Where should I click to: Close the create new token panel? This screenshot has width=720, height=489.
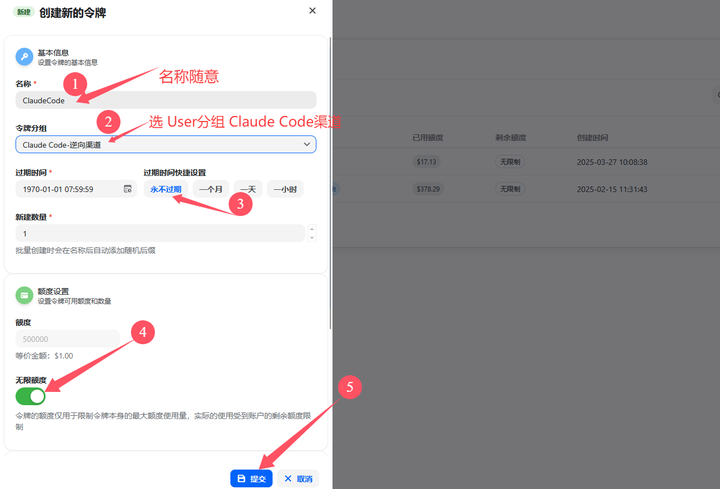(312, 11)
